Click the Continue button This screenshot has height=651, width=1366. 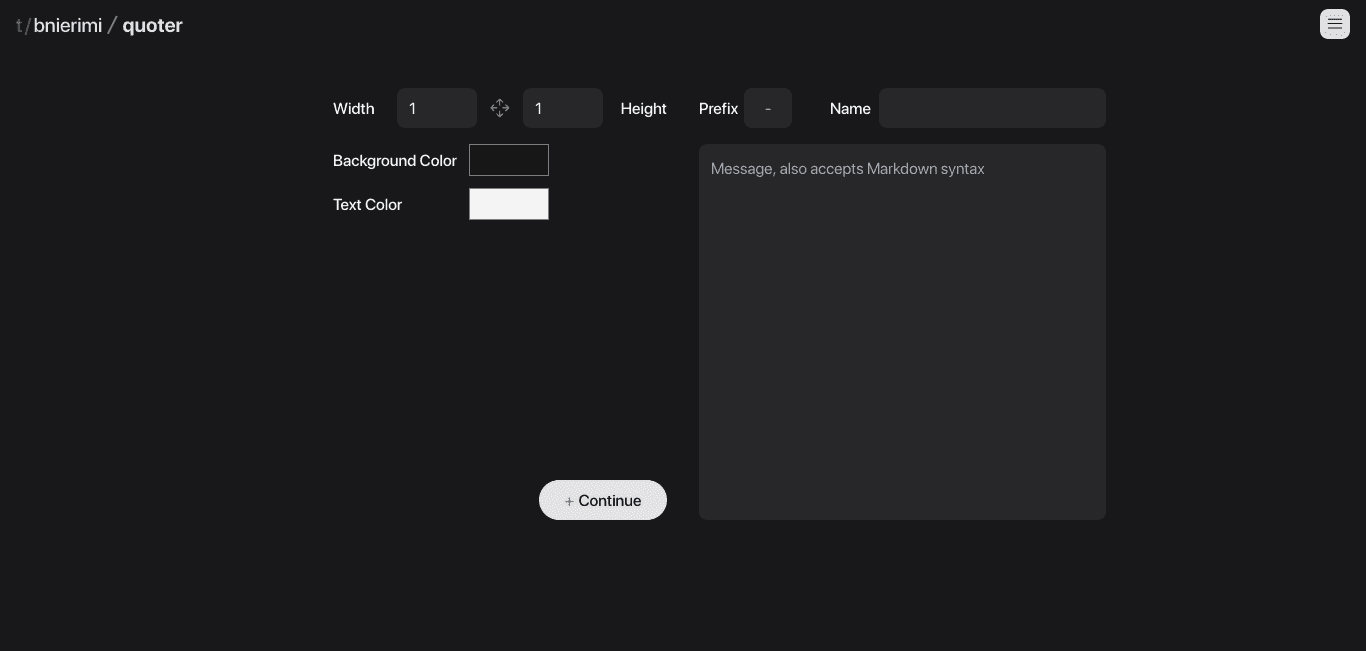point(603,500)
